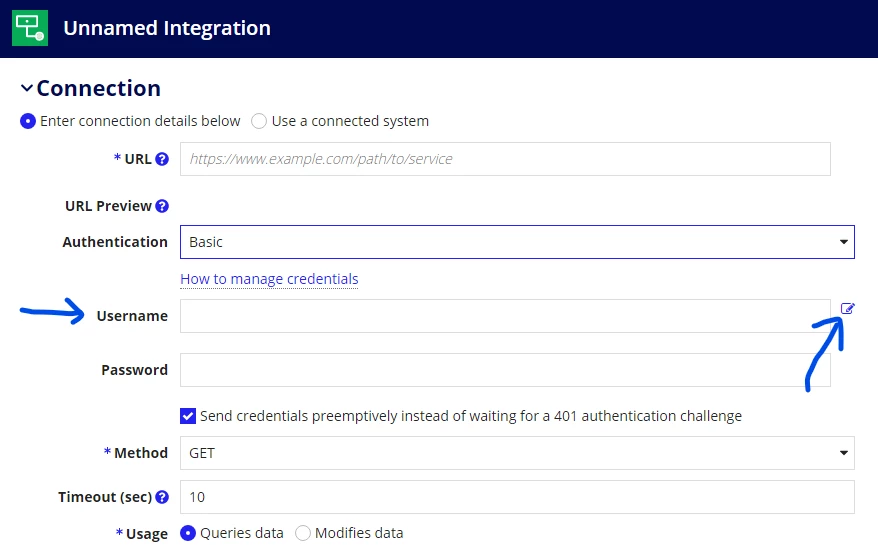This screenshot has height=553, width=878.
Task: Focus the URL input field
Action: [505, 159]
